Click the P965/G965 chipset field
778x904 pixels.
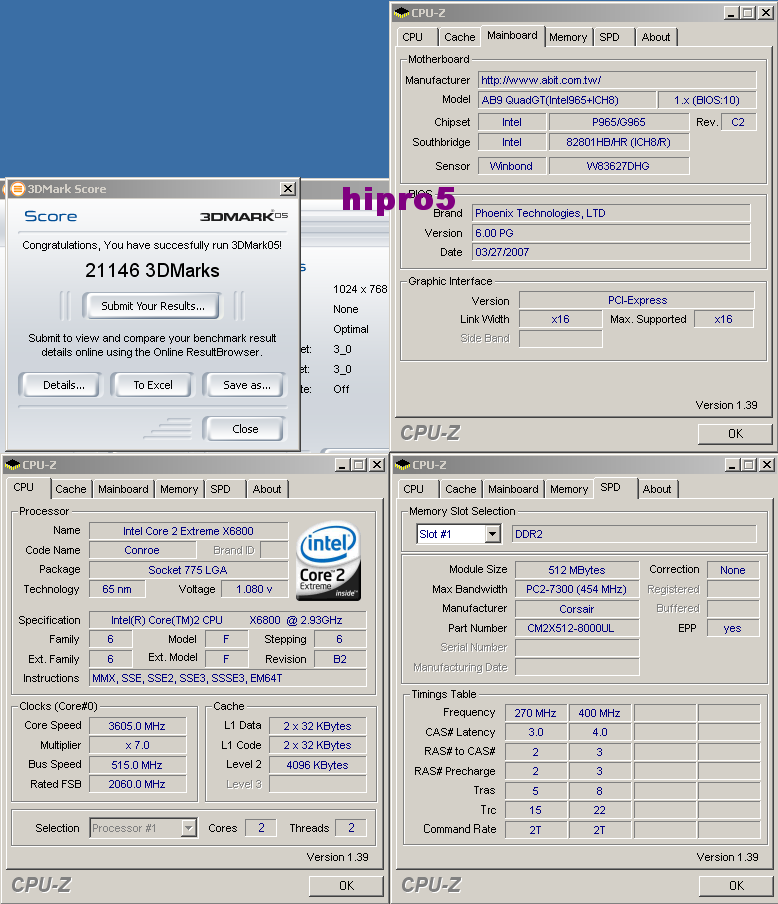[619, 122]
